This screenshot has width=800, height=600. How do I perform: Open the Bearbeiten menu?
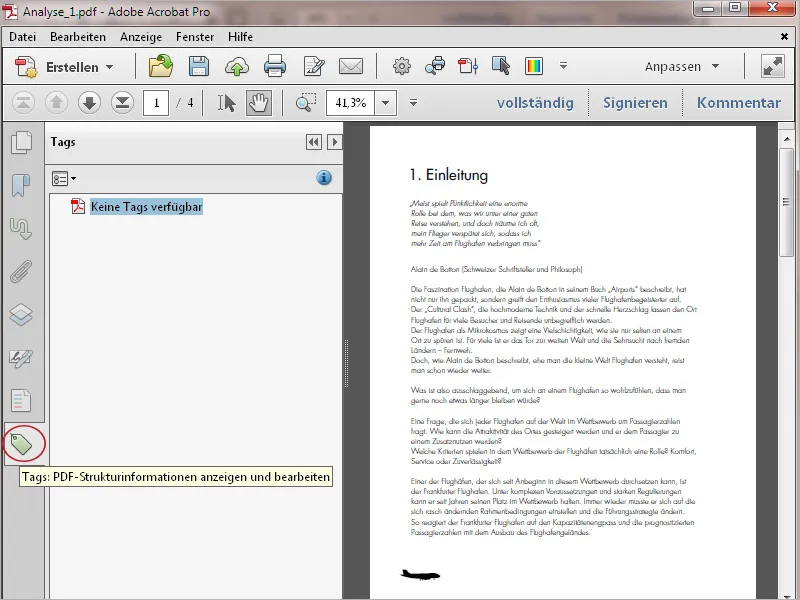point(78,37)
